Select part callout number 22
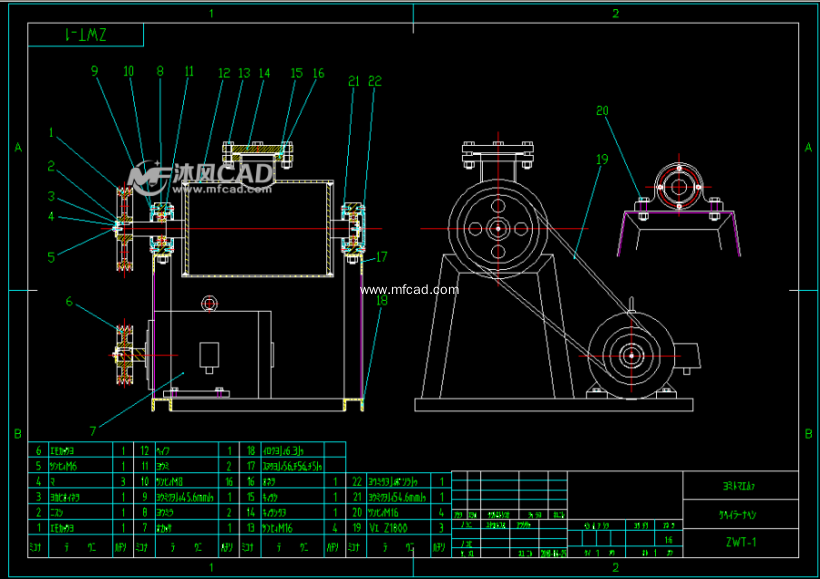Screen dimensions: 820x579 click(375, 80)
